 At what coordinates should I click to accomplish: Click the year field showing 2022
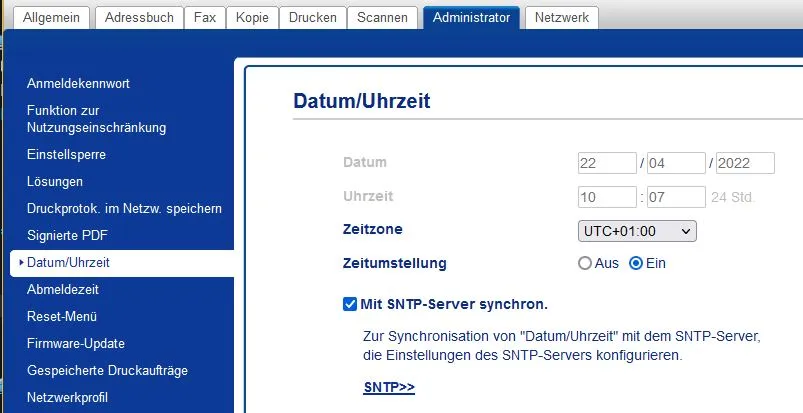(745, 163)
